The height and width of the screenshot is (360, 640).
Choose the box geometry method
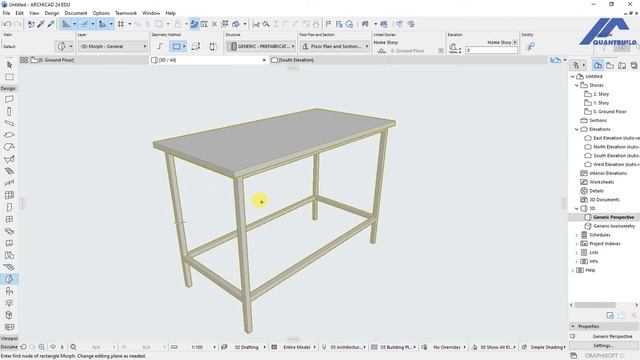(x=196, y=46)
